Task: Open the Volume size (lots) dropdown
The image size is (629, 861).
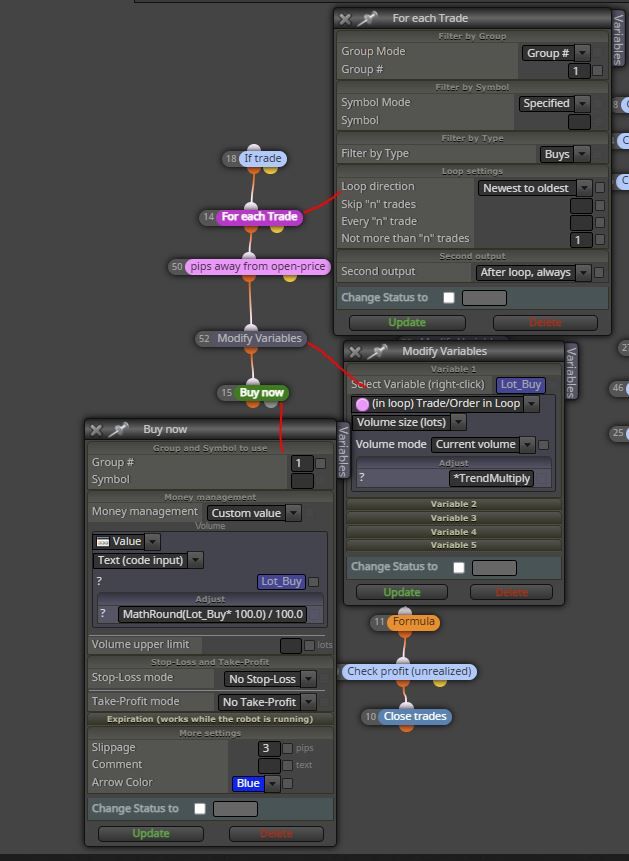Action: coord(459,422)
